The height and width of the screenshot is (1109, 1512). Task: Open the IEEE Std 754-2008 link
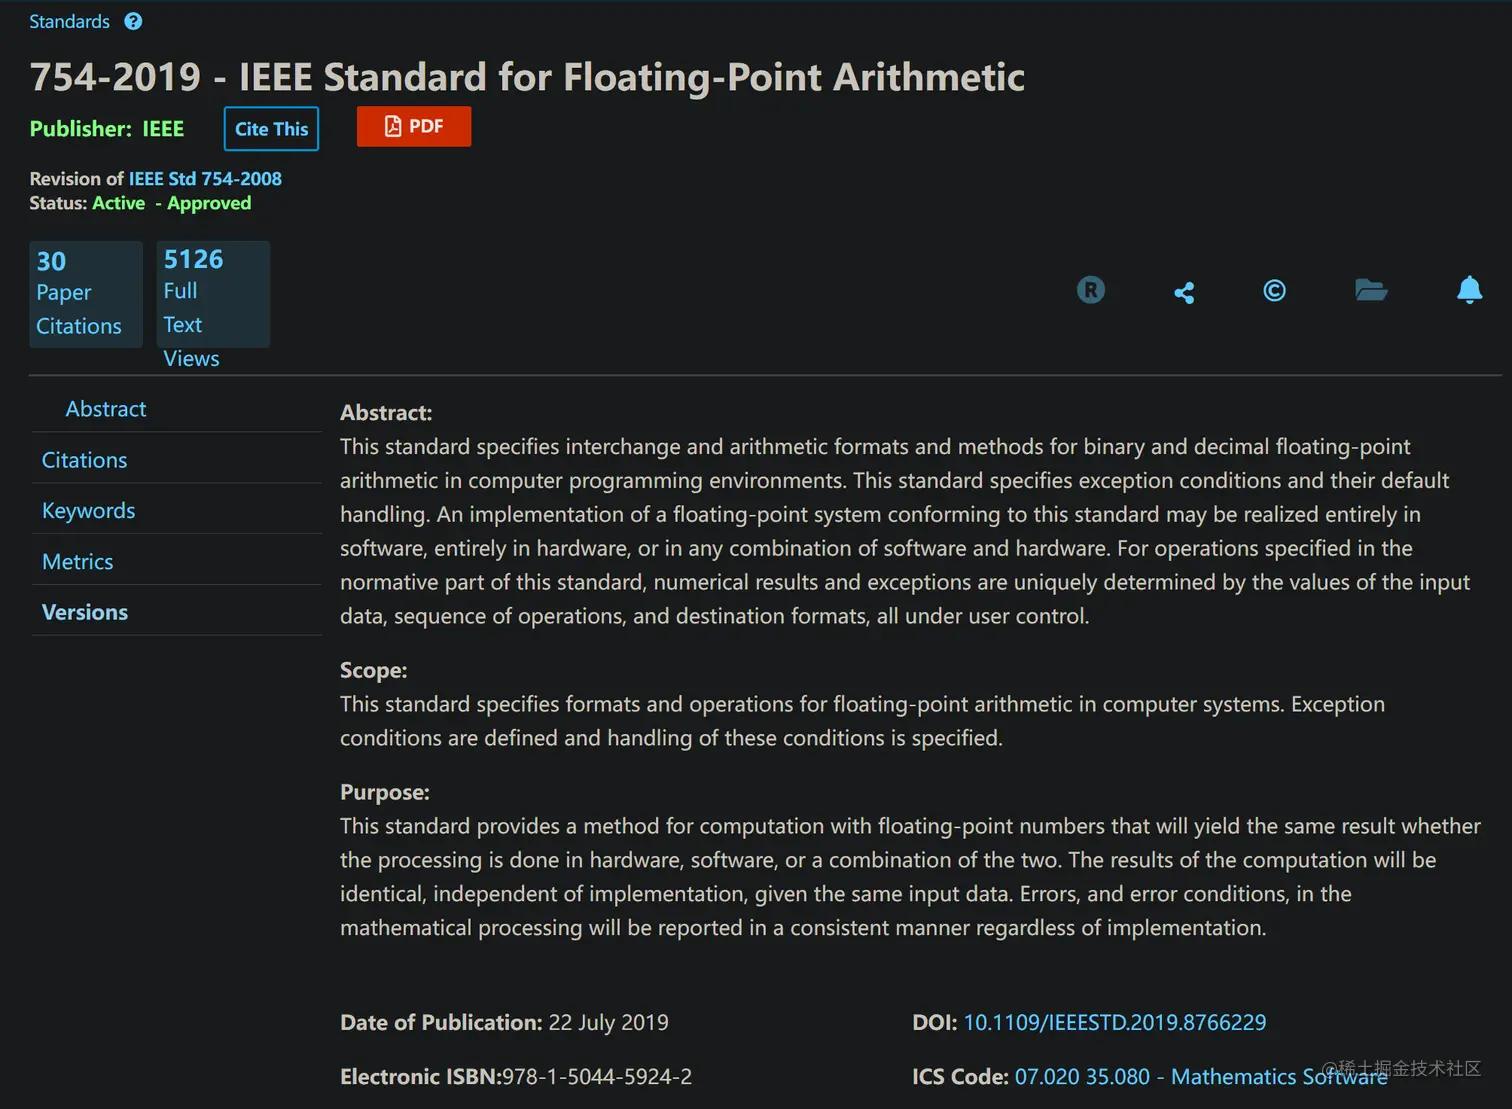point(205,178)
